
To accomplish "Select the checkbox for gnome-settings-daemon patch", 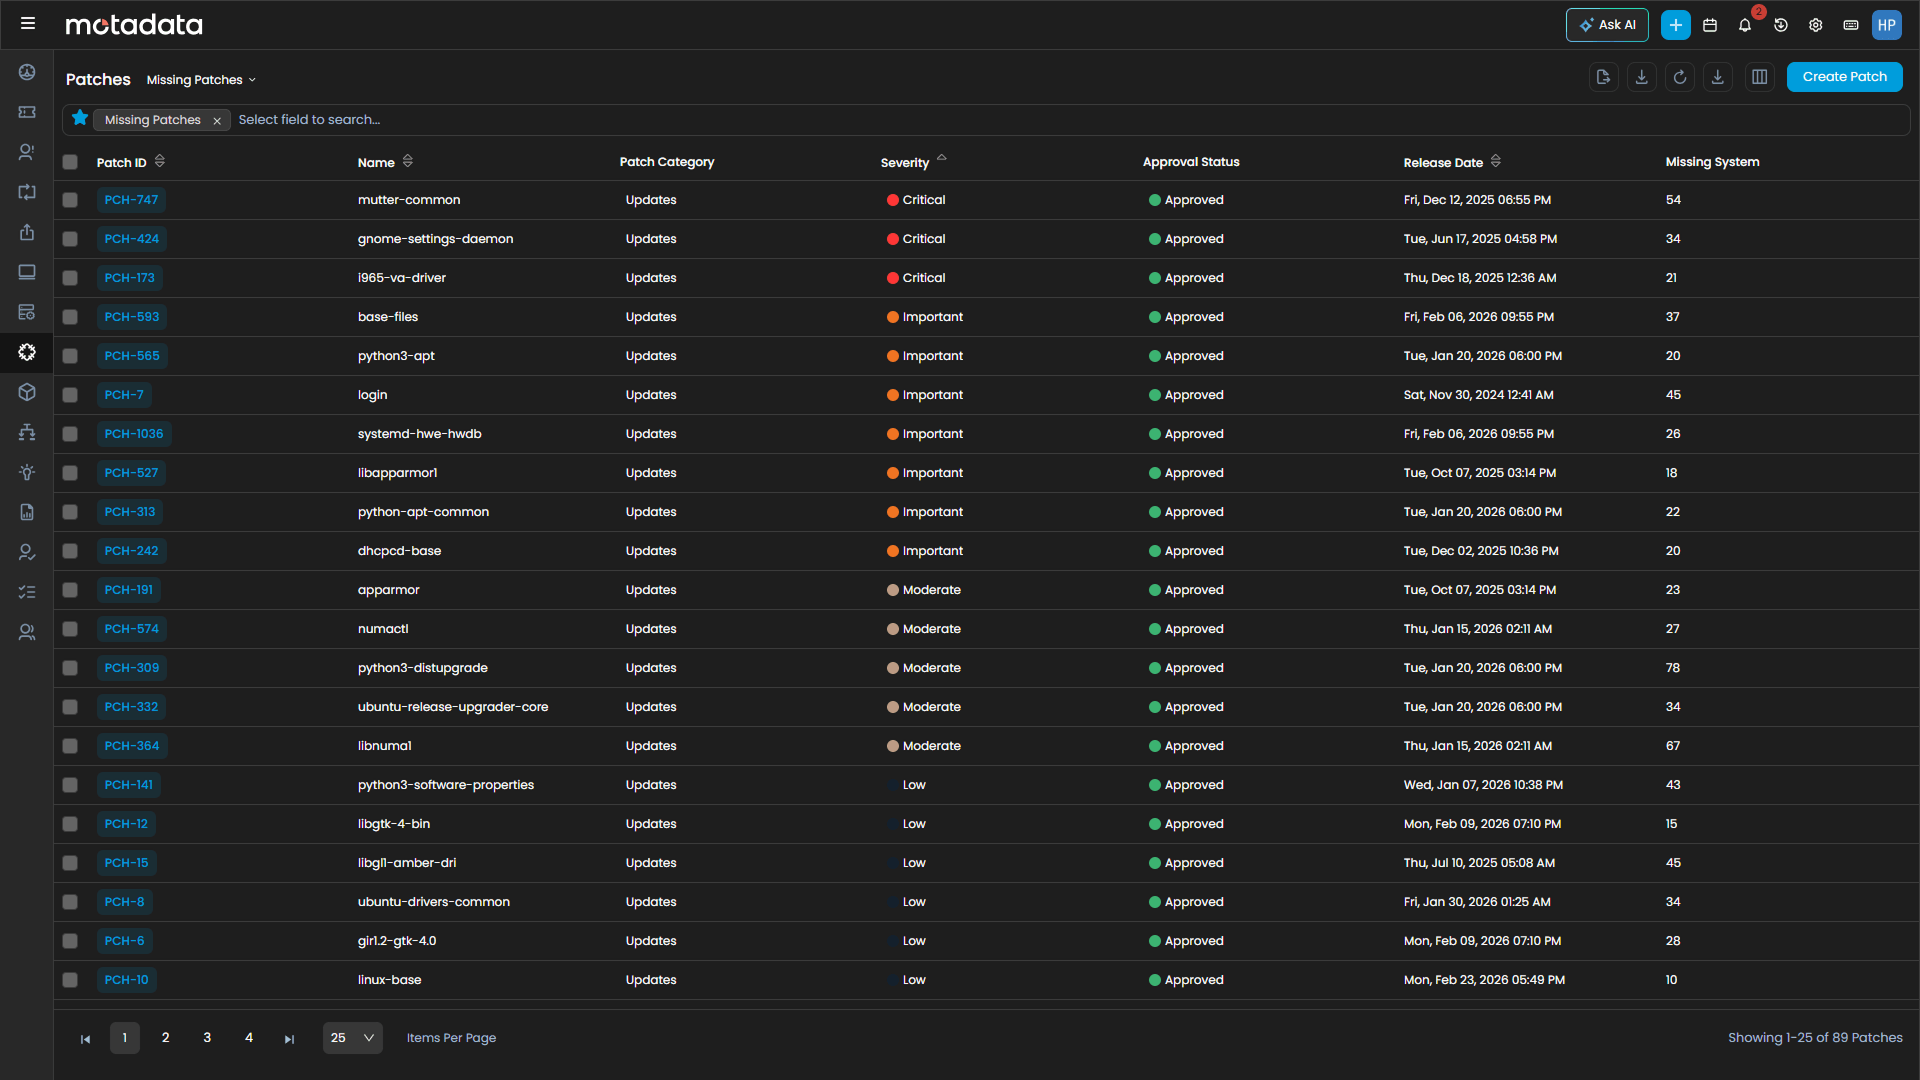I will (x=70, y=239).
